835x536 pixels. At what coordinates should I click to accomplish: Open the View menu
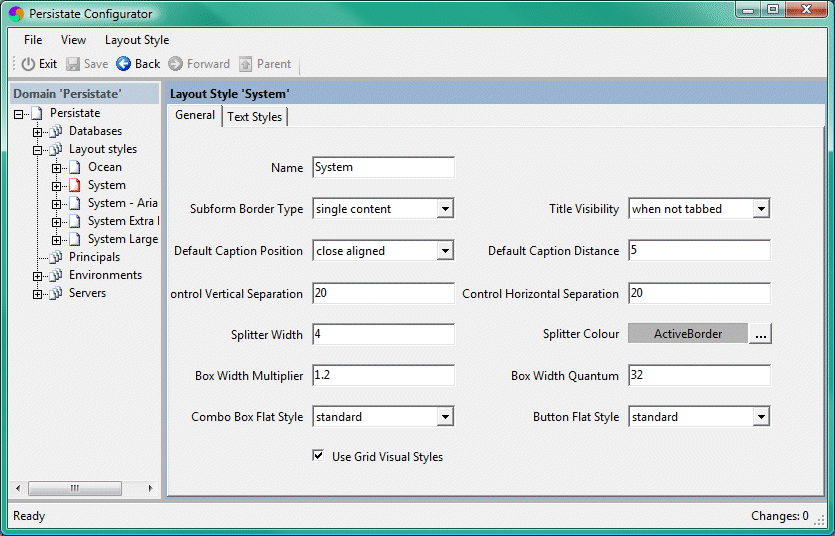point(73,40)
